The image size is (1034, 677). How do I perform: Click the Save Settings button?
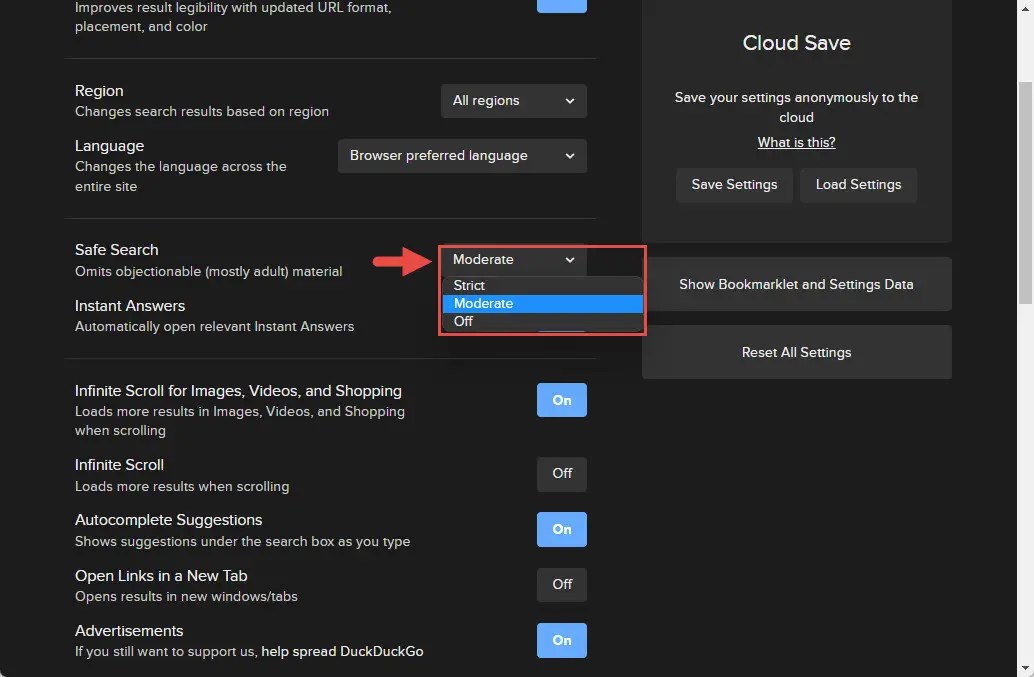click(x=734, y=184)
